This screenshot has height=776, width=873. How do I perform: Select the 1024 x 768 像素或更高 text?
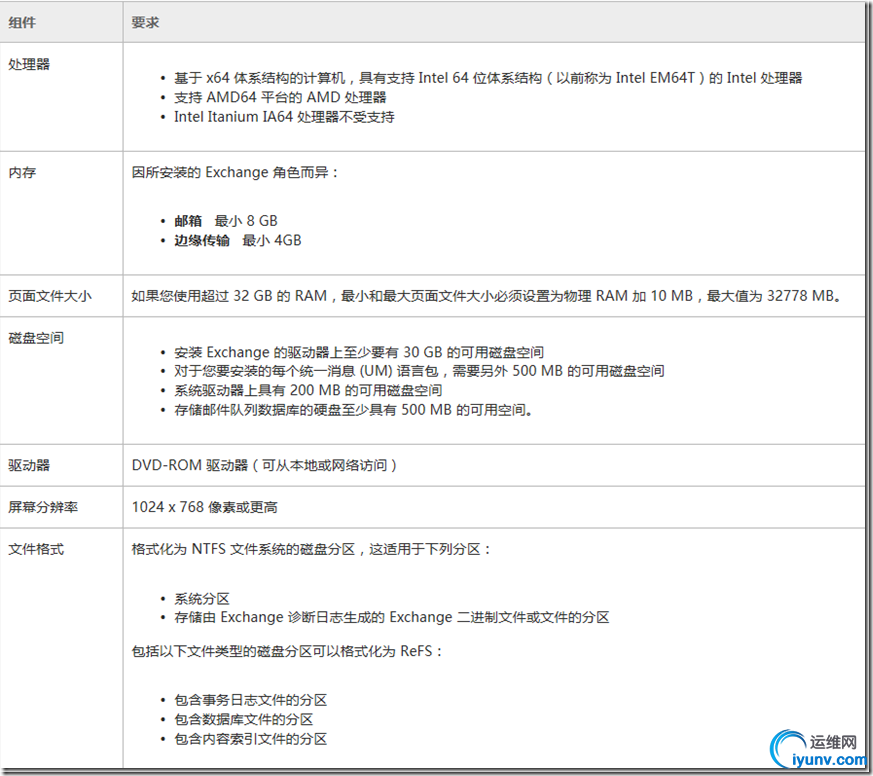(204, 507)
